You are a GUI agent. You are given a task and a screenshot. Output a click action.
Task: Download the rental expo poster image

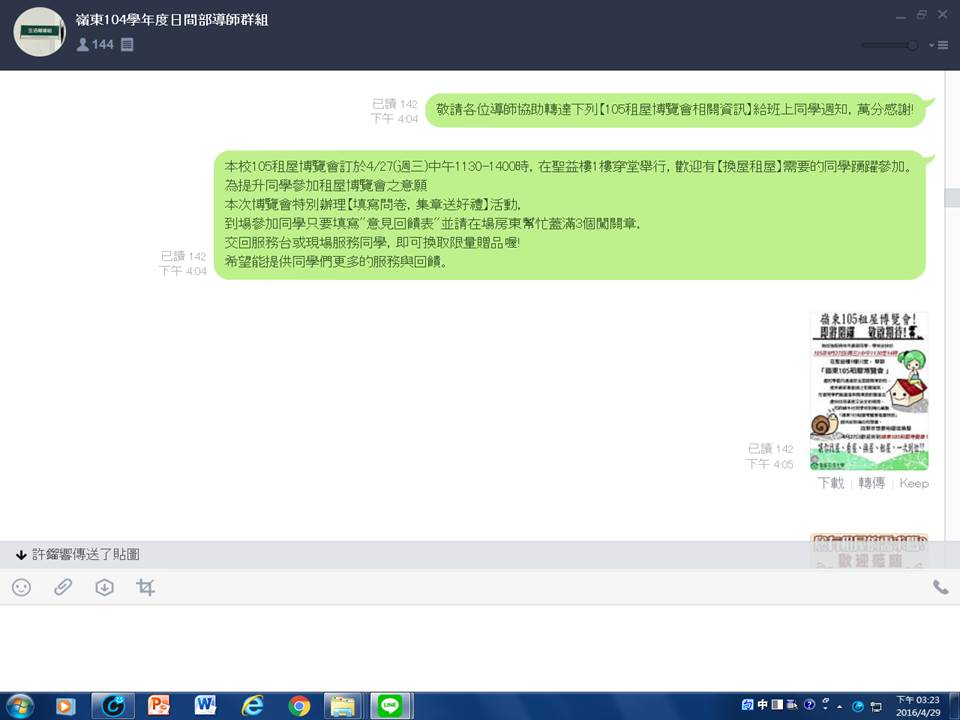click(831, 483)
